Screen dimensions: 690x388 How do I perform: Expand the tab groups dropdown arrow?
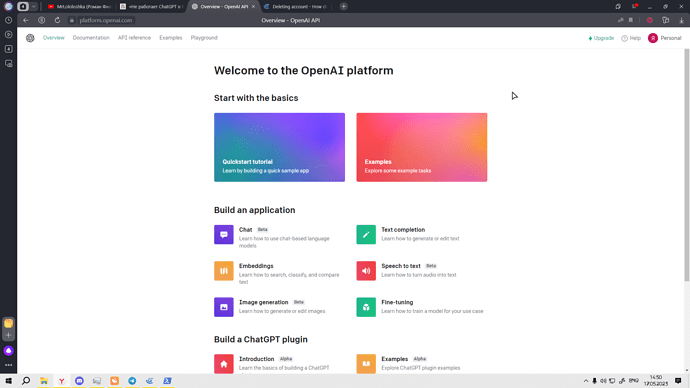coord(33,7)
